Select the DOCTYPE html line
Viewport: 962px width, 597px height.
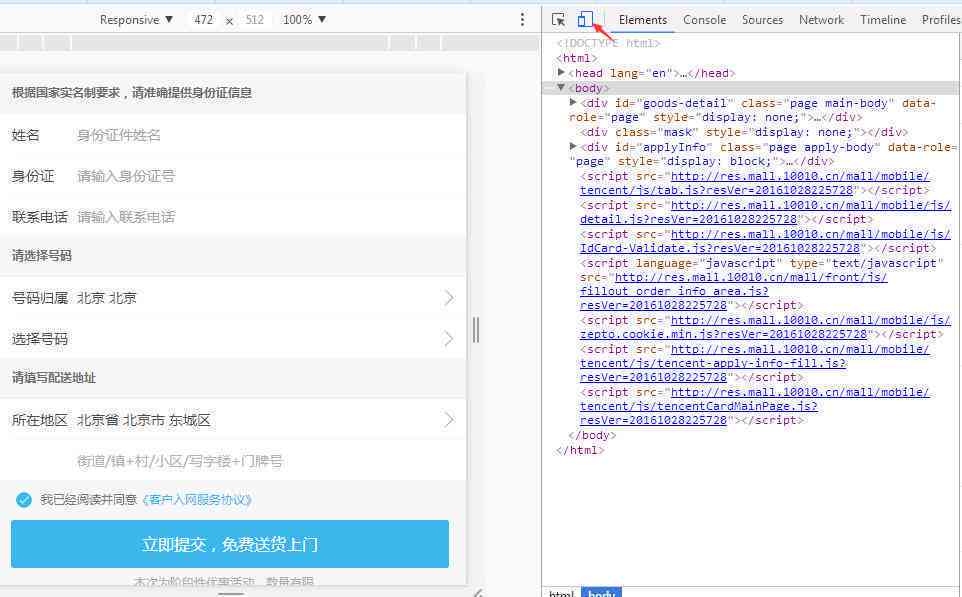click(x=608, y=43)
